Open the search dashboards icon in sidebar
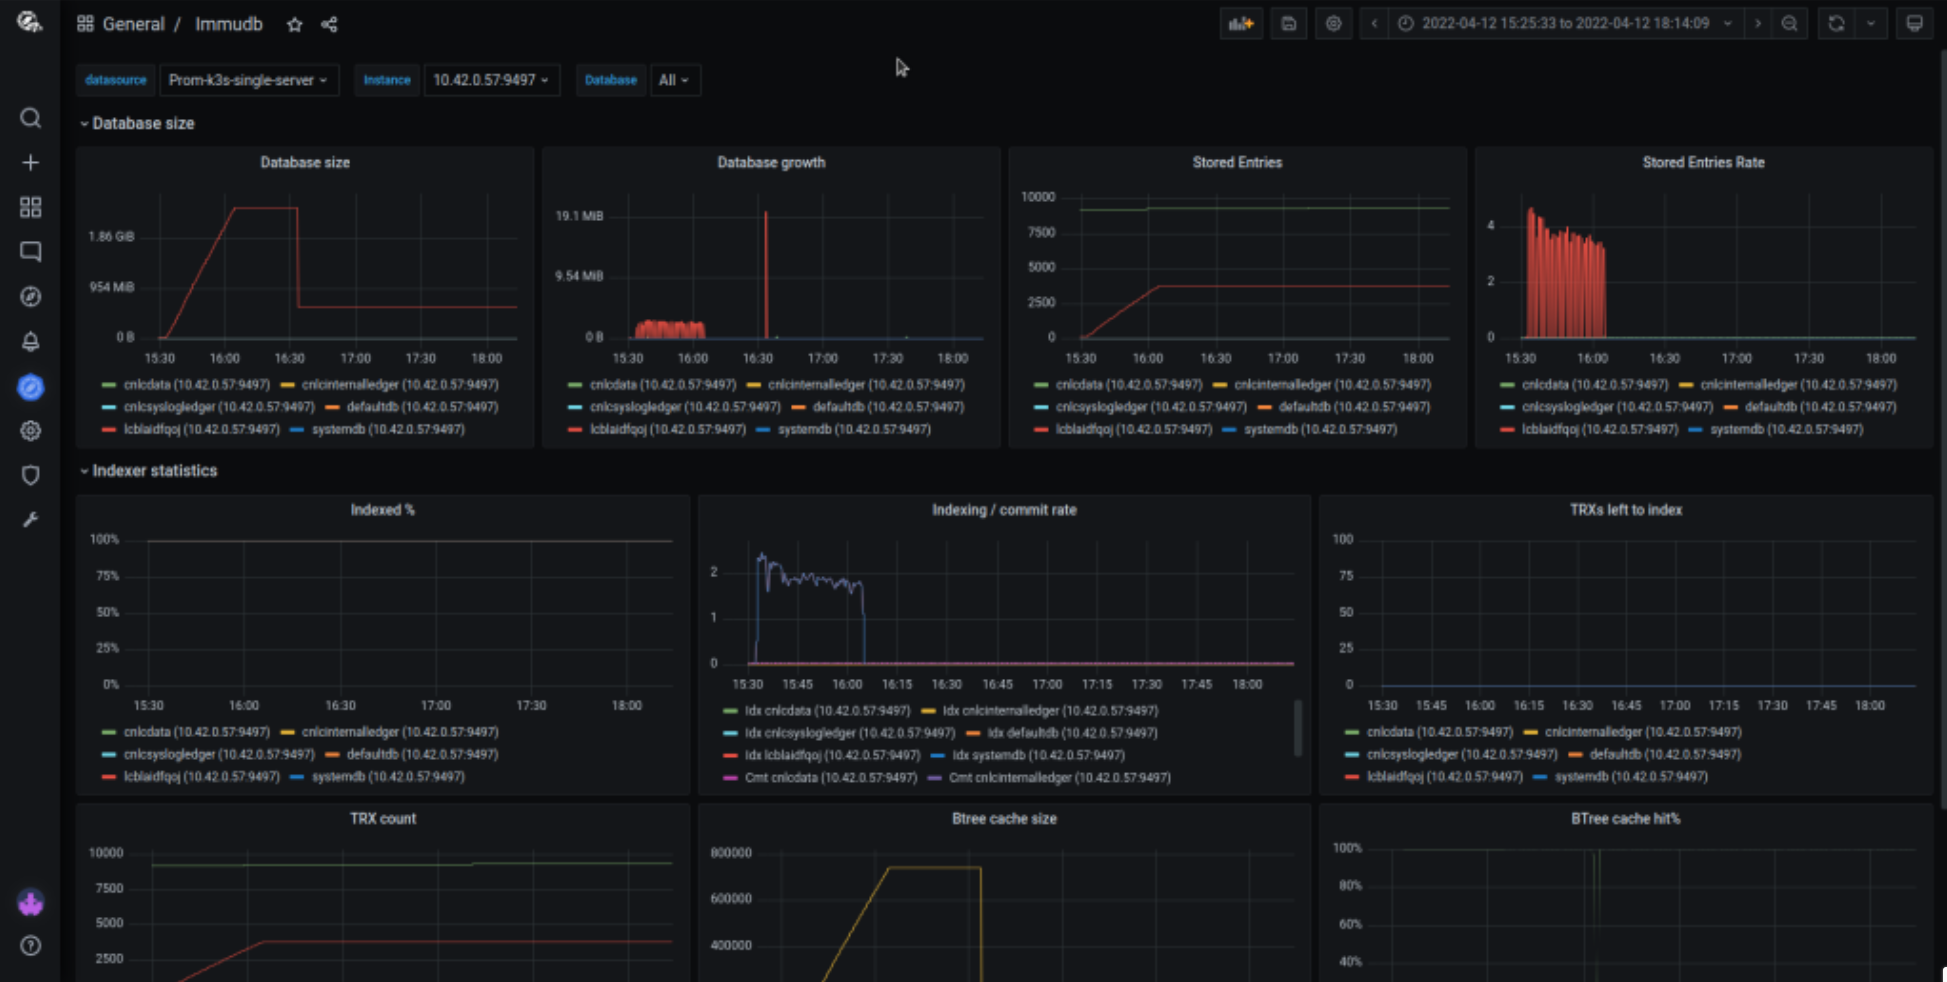 pyautogui.click(x=30, y=118)
